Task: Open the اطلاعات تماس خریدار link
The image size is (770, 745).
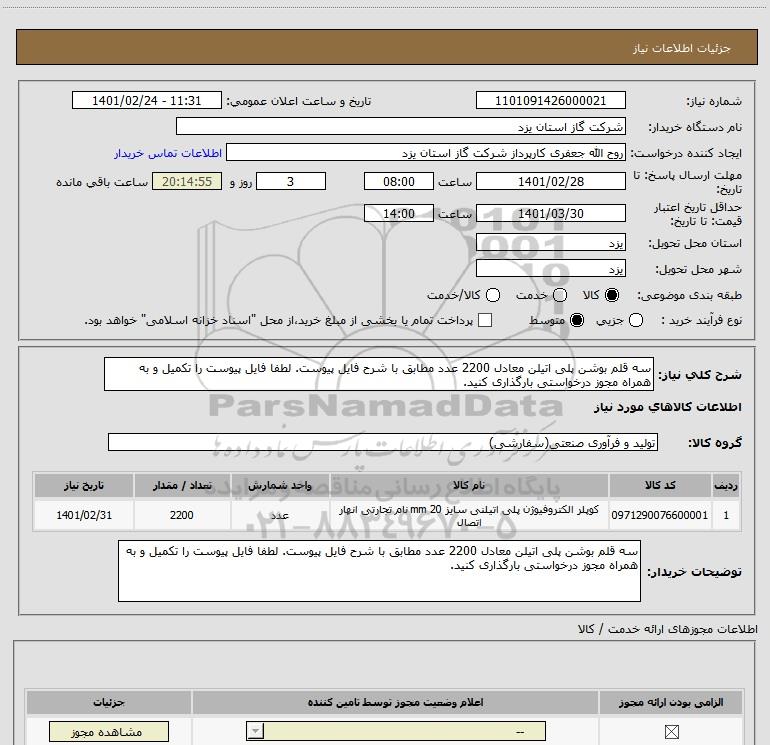Action: point(168,153)
